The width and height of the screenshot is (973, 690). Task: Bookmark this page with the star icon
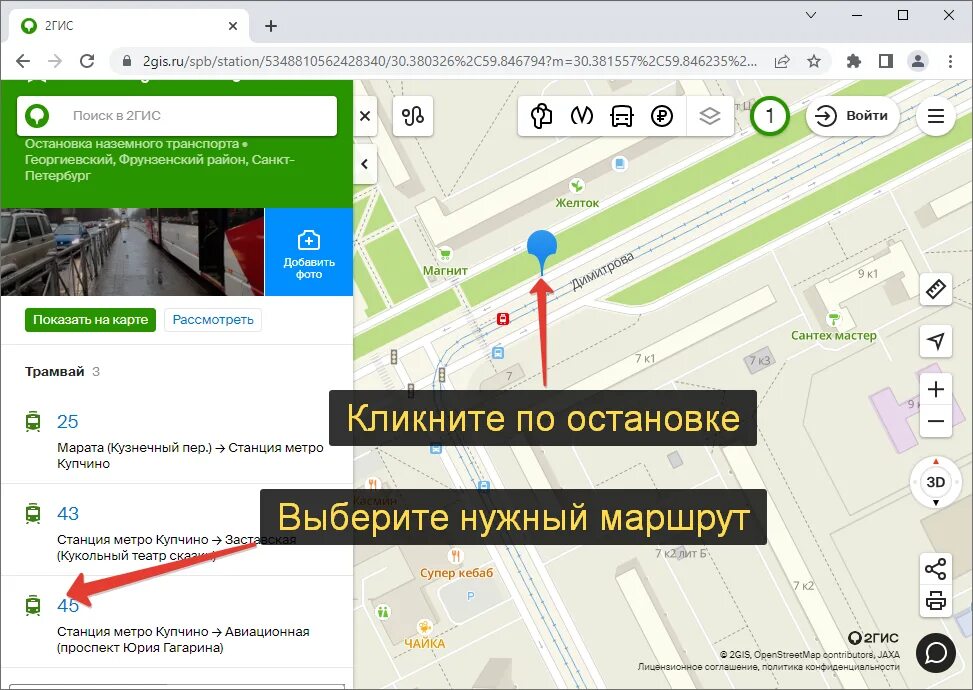(814, 61)
